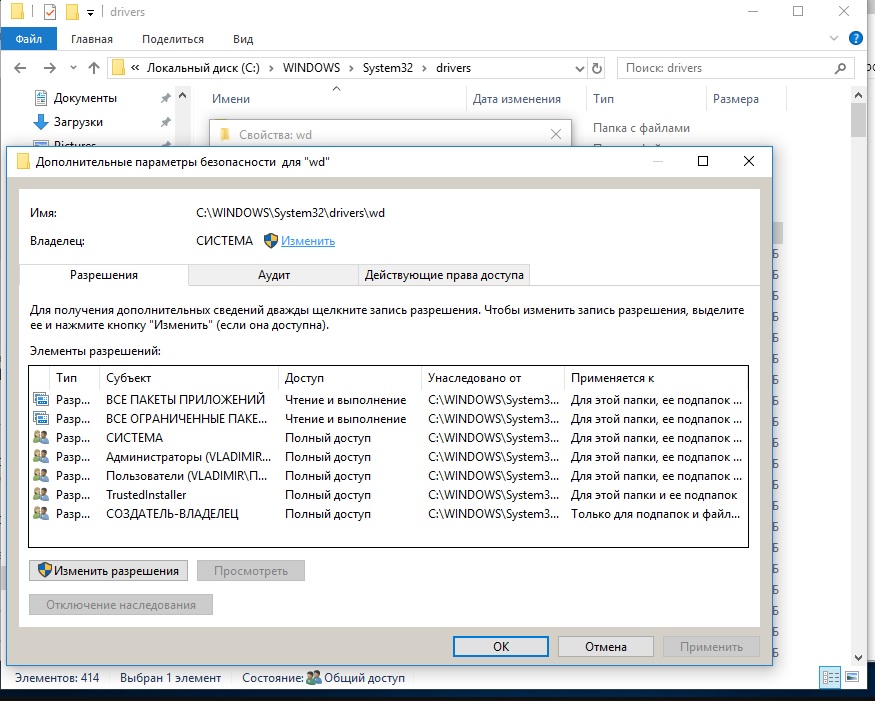The image size is (875, 701).
Task: Click the Documents icon in the sidebar
Action: click(x=41, y=98)
